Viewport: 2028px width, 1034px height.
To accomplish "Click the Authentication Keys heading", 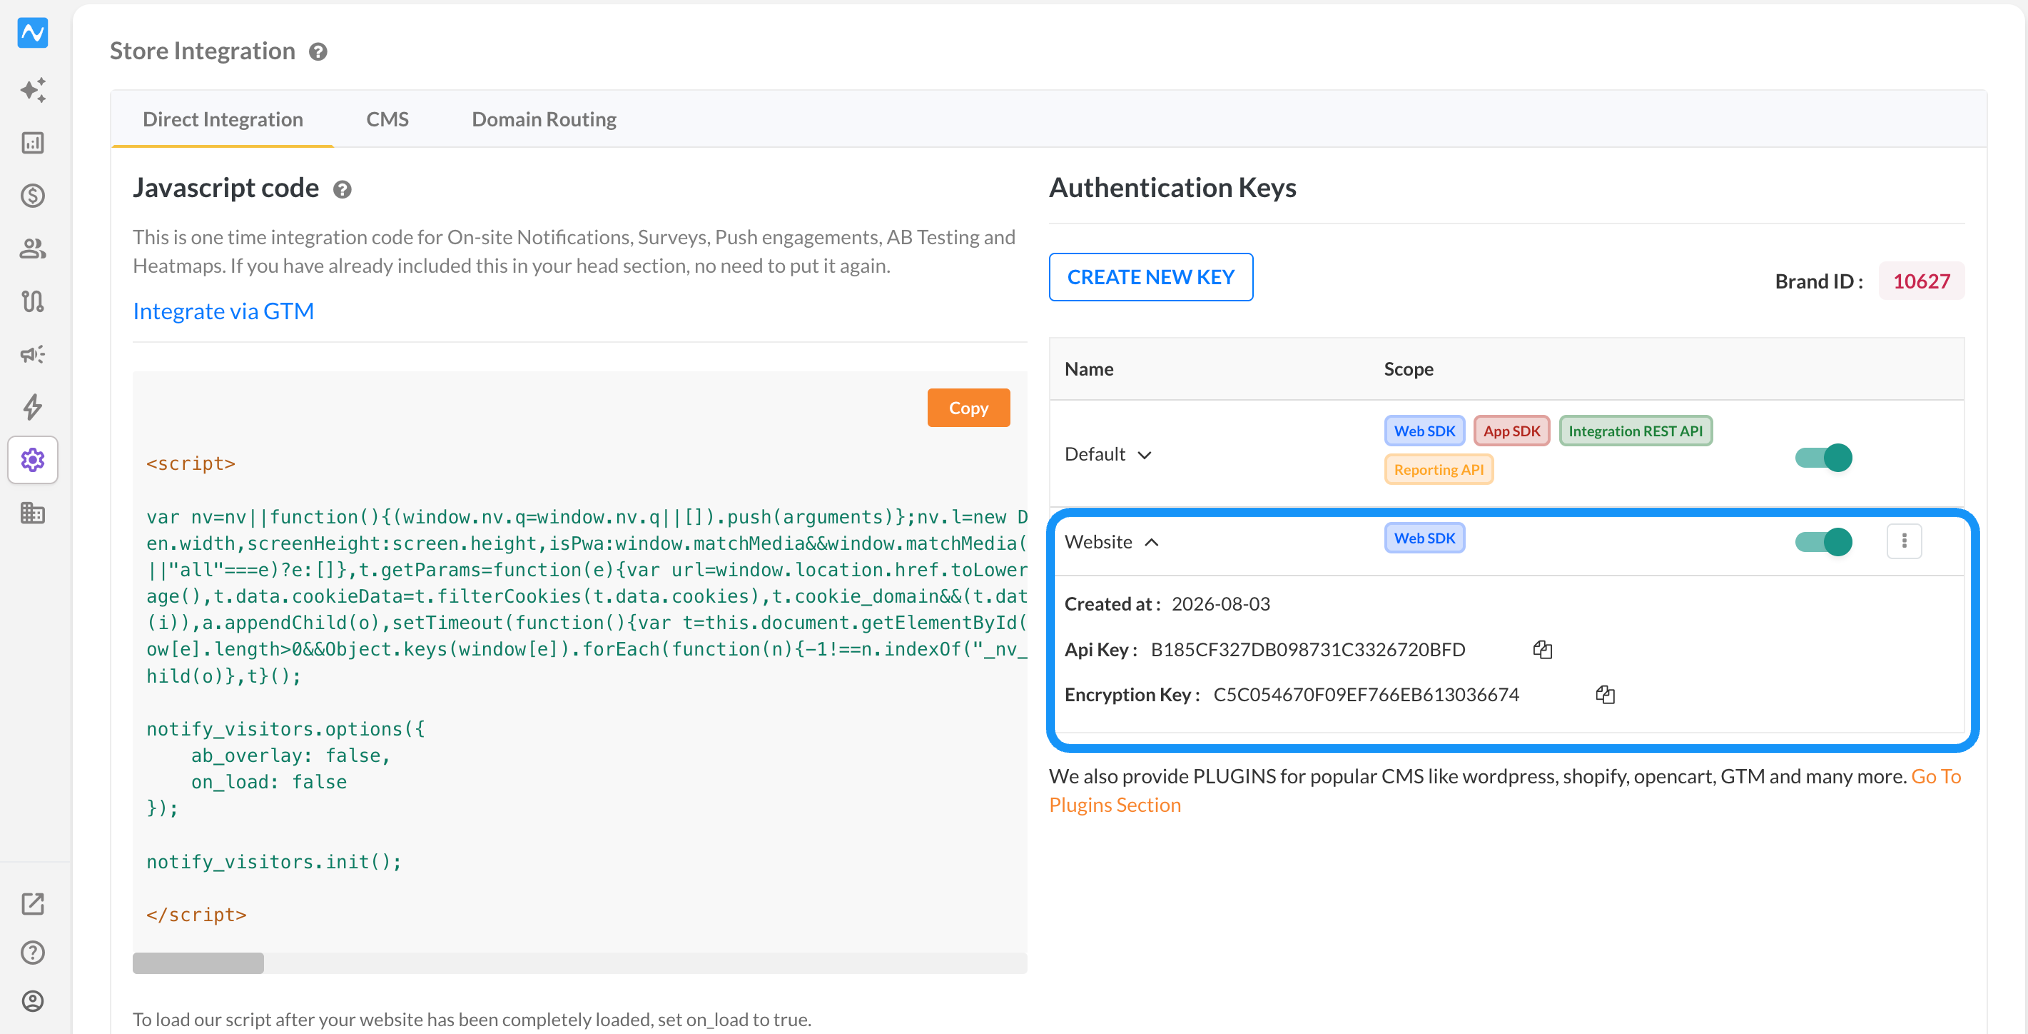I will (1173, 188).
